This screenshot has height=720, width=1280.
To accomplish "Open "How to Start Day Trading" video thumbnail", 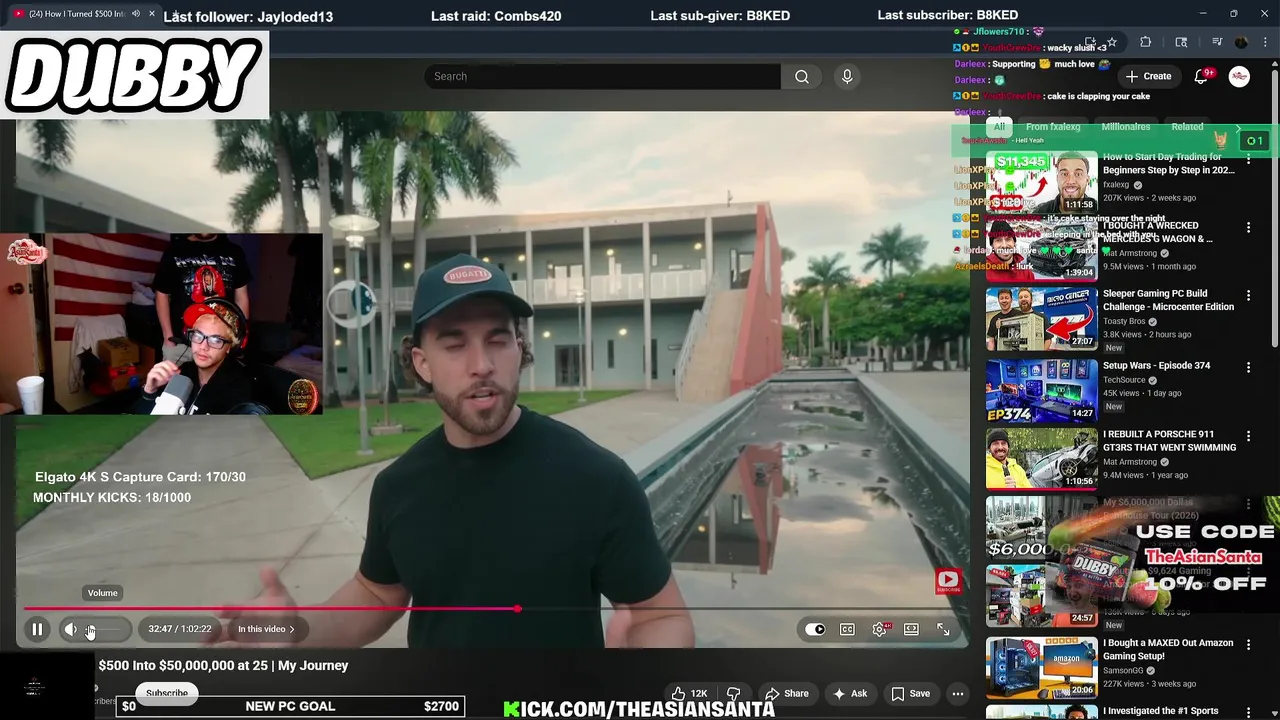I will pos(1042,182).
